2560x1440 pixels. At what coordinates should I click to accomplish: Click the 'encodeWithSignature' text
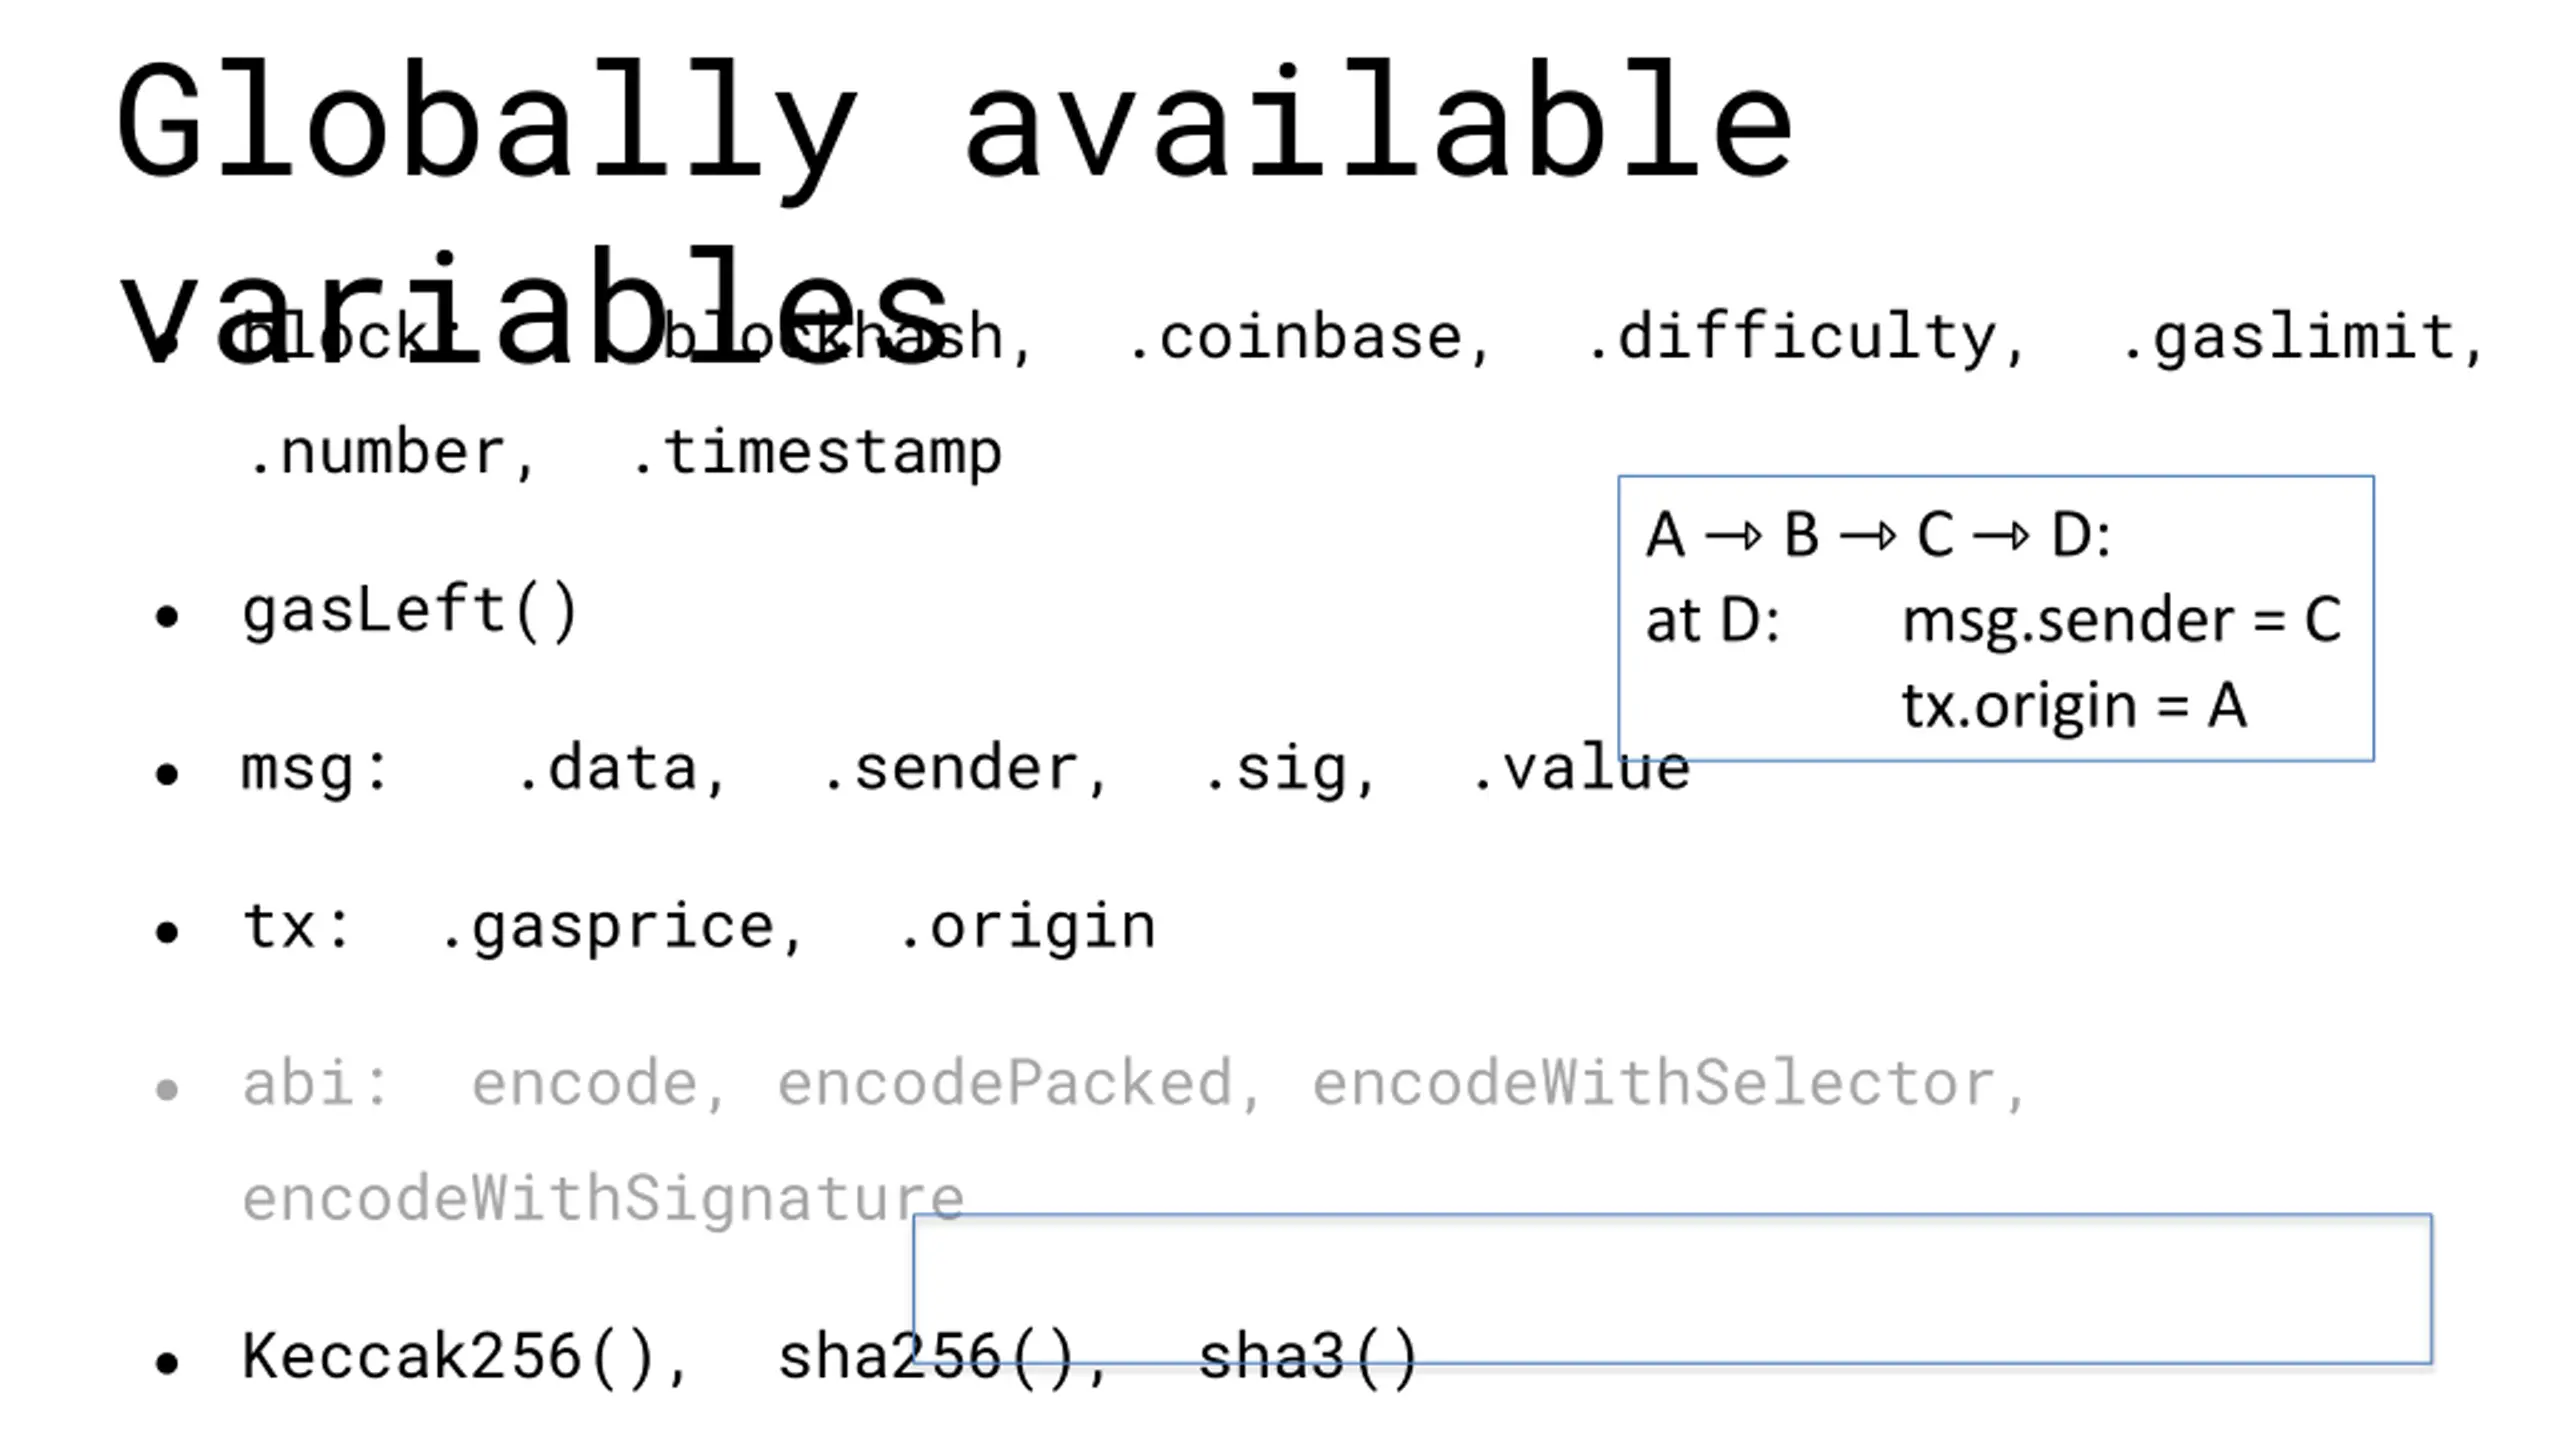pos(603,1199)
